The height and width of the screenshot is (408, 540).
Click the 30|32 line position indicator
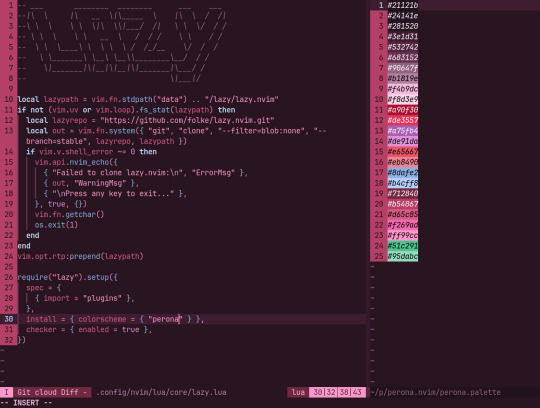tap(324, 392)
